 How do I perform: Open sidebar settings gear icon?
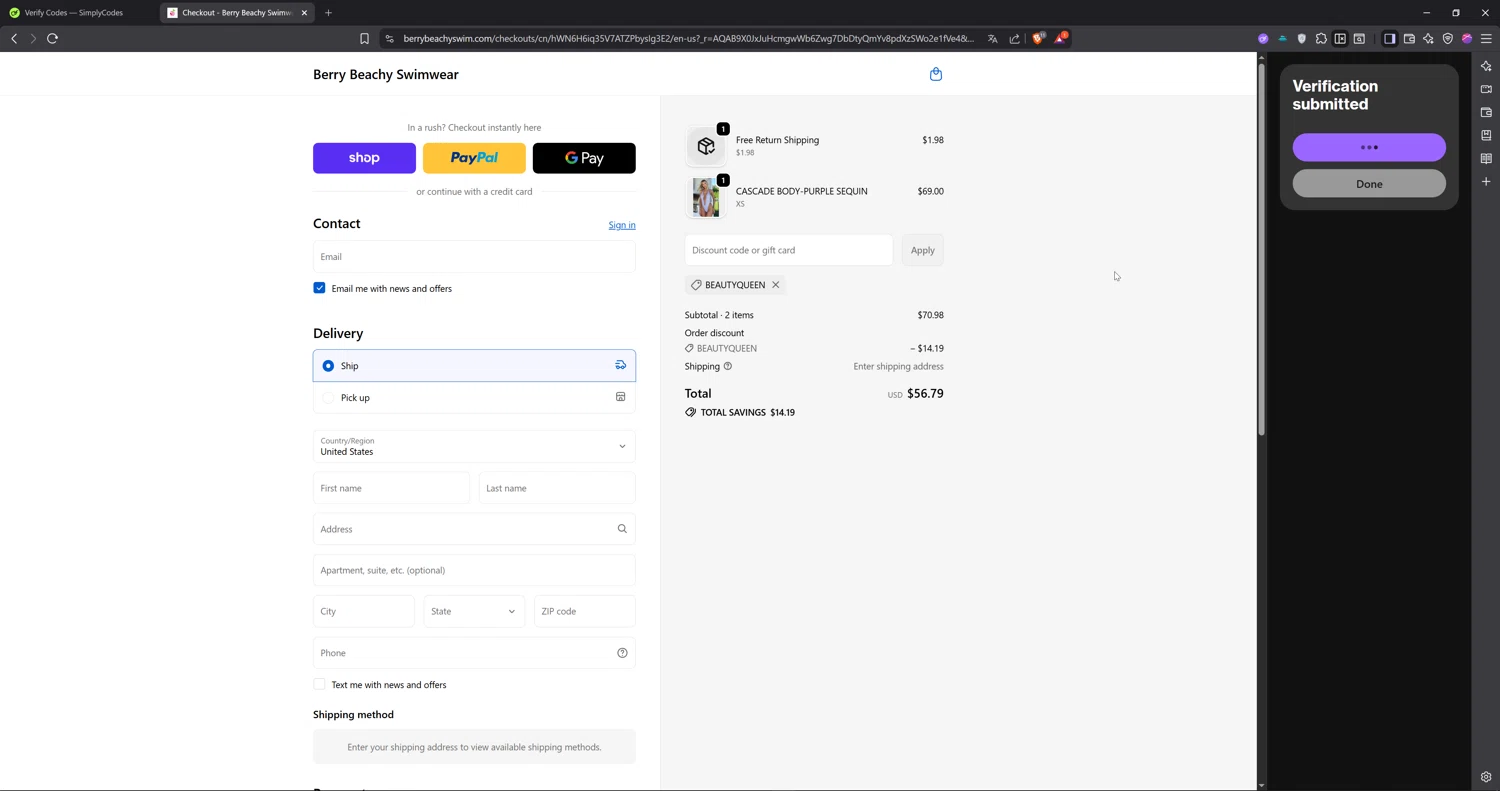pos(1486,777)
